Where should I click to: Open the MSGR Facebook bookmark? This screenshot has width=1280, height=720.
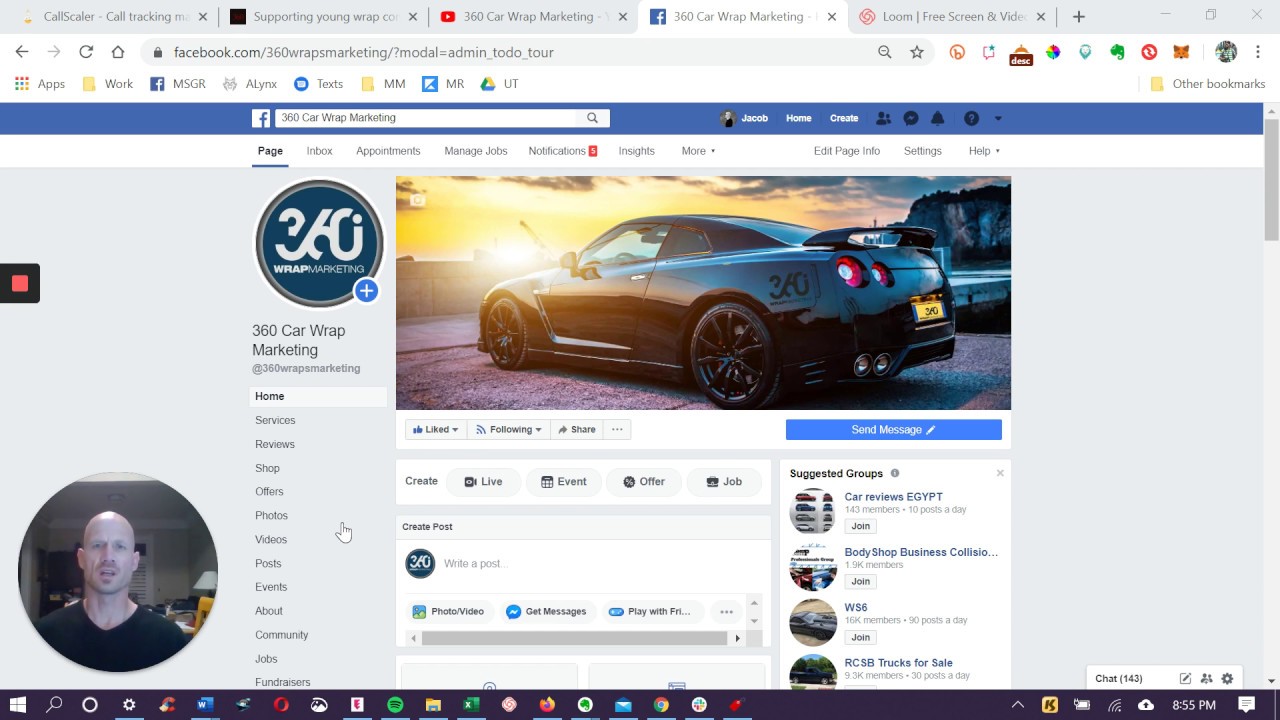178,84
